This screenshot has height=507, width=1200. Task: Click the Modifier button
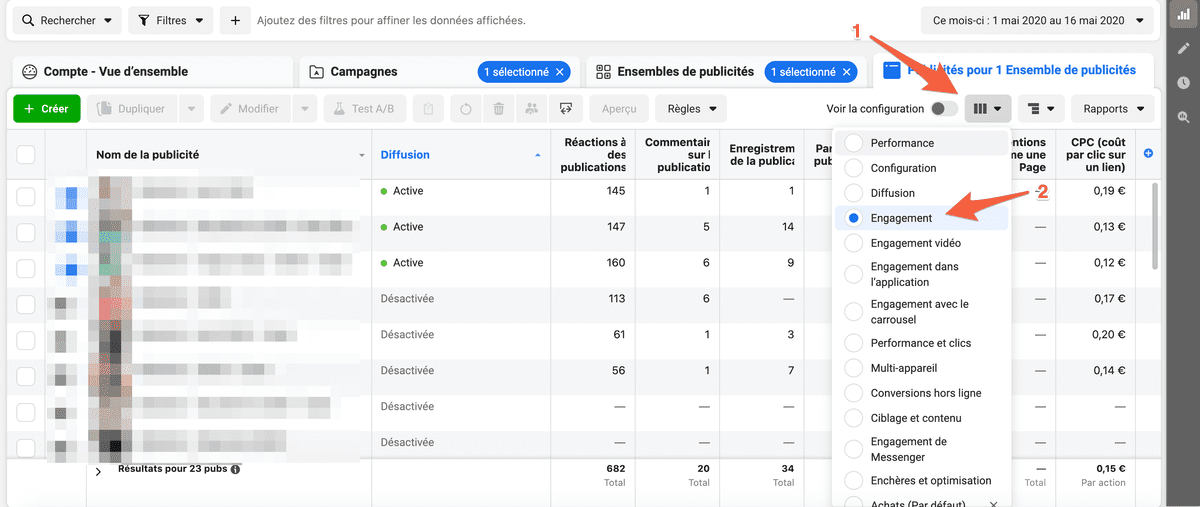[250, 109]
